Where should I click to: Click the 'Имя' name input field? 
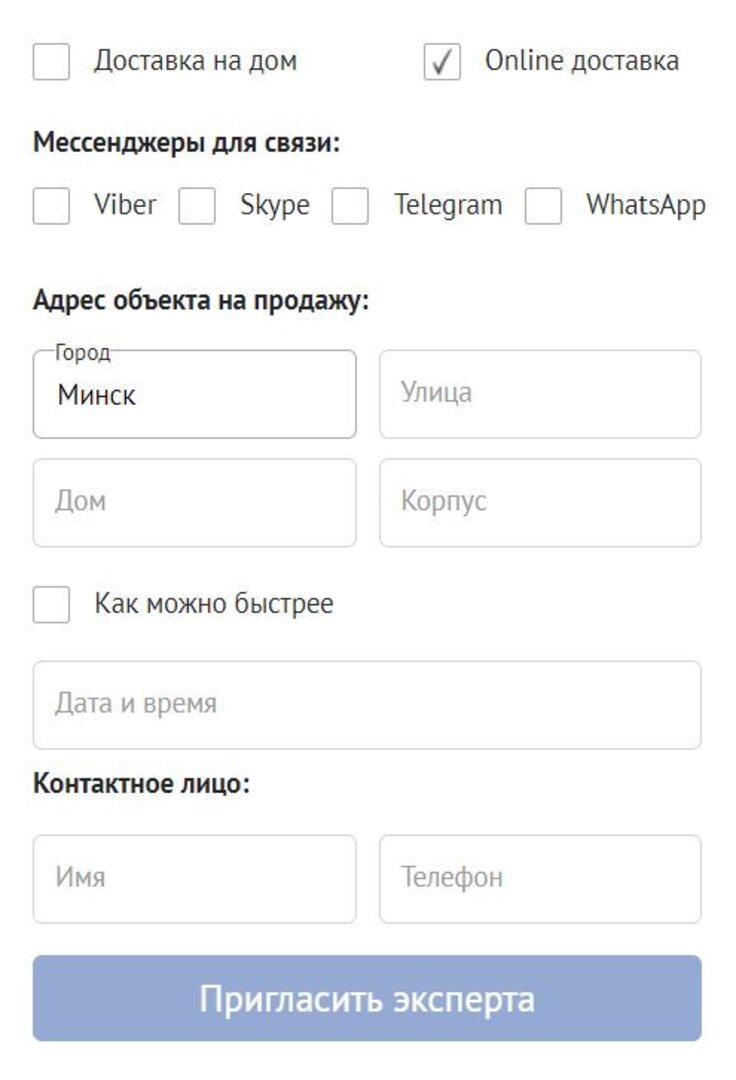click(194, 879)
